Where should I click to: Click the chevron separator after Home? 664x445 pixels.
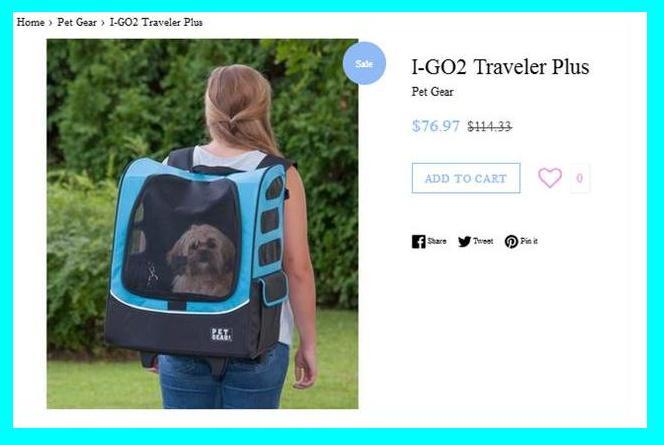[50, 22]
